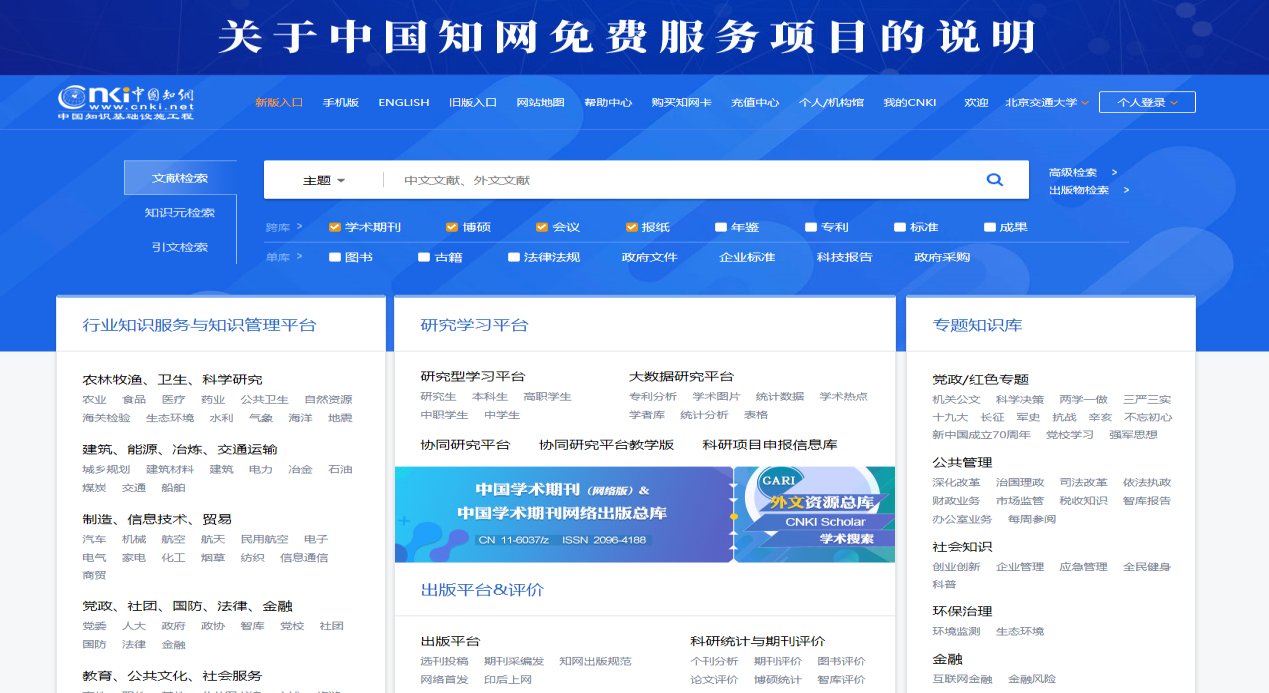
Task: Expand the 北京交通大学 institution dropdown
Action: pyautogui.click(x=1047, y=102)
